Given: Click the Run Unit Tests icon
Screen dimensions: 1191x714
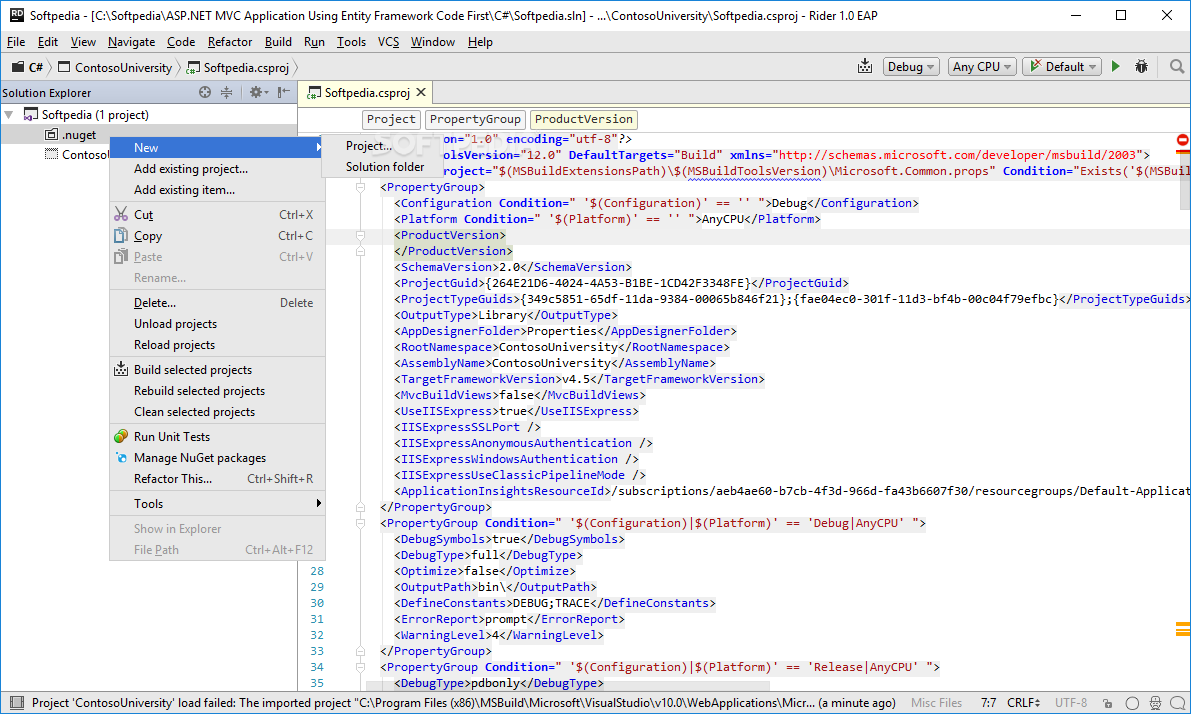Looking at the screenshot, I should [121, 436].
